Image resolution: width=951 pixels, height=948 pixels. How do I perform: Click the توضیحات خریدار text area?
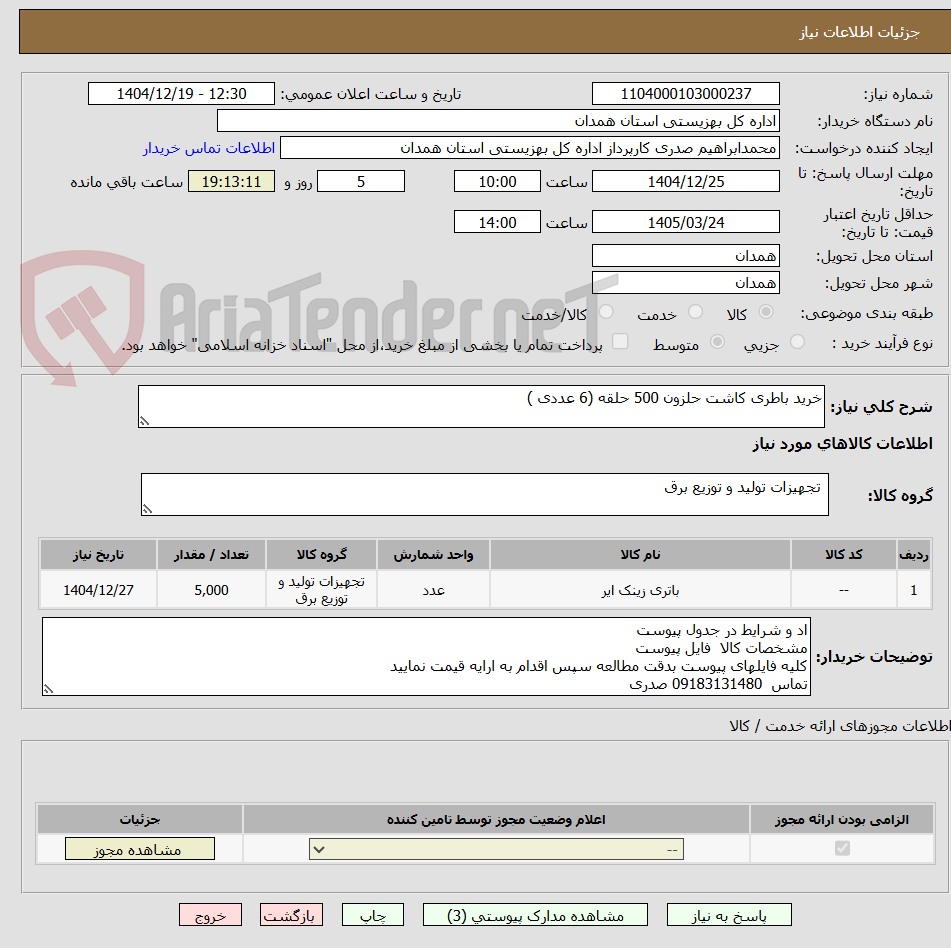[426, 656]
